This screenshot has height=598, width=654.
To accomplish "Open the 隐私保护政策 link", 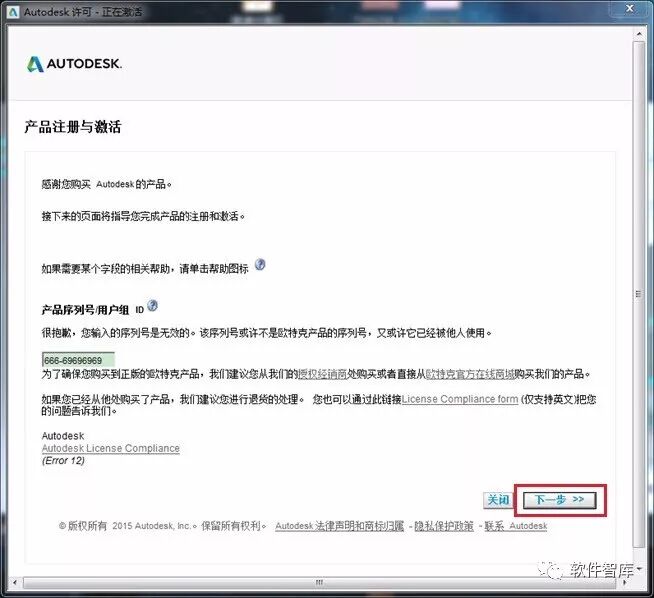I will tap(444, 526).
